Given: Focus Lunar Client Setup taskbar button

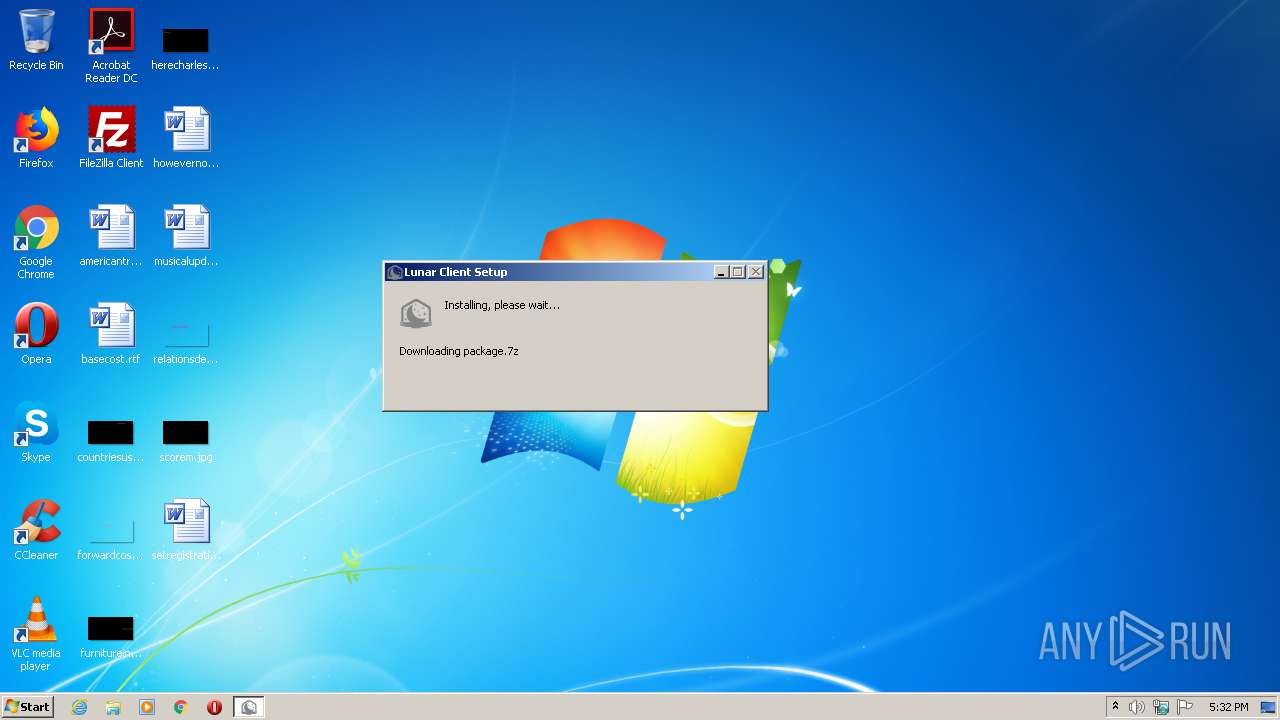Looking at the screenshot, I should tap(249, 707).
